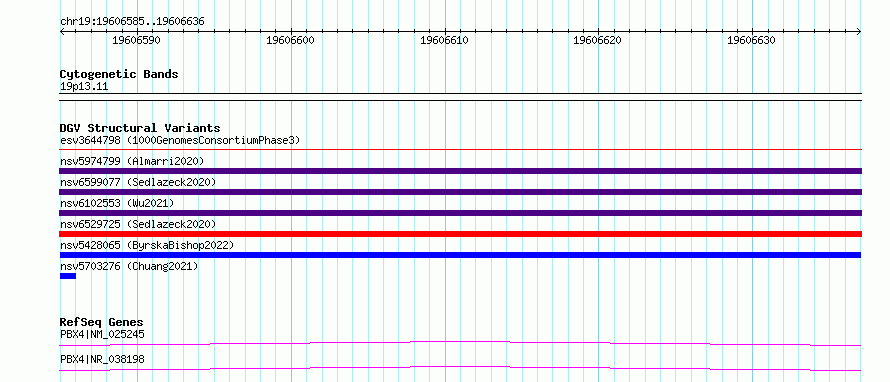Click the purple nsv6599077 variant bar

460,192
